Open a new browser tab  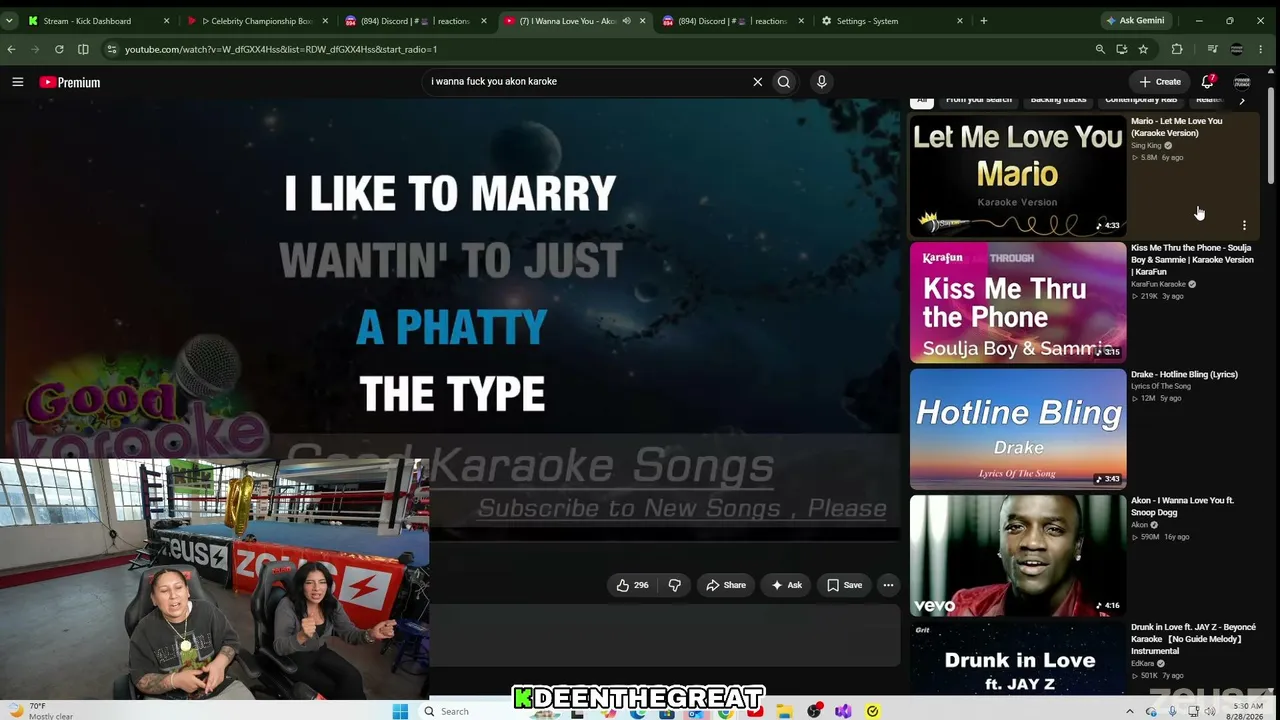[x=984, y=21]
